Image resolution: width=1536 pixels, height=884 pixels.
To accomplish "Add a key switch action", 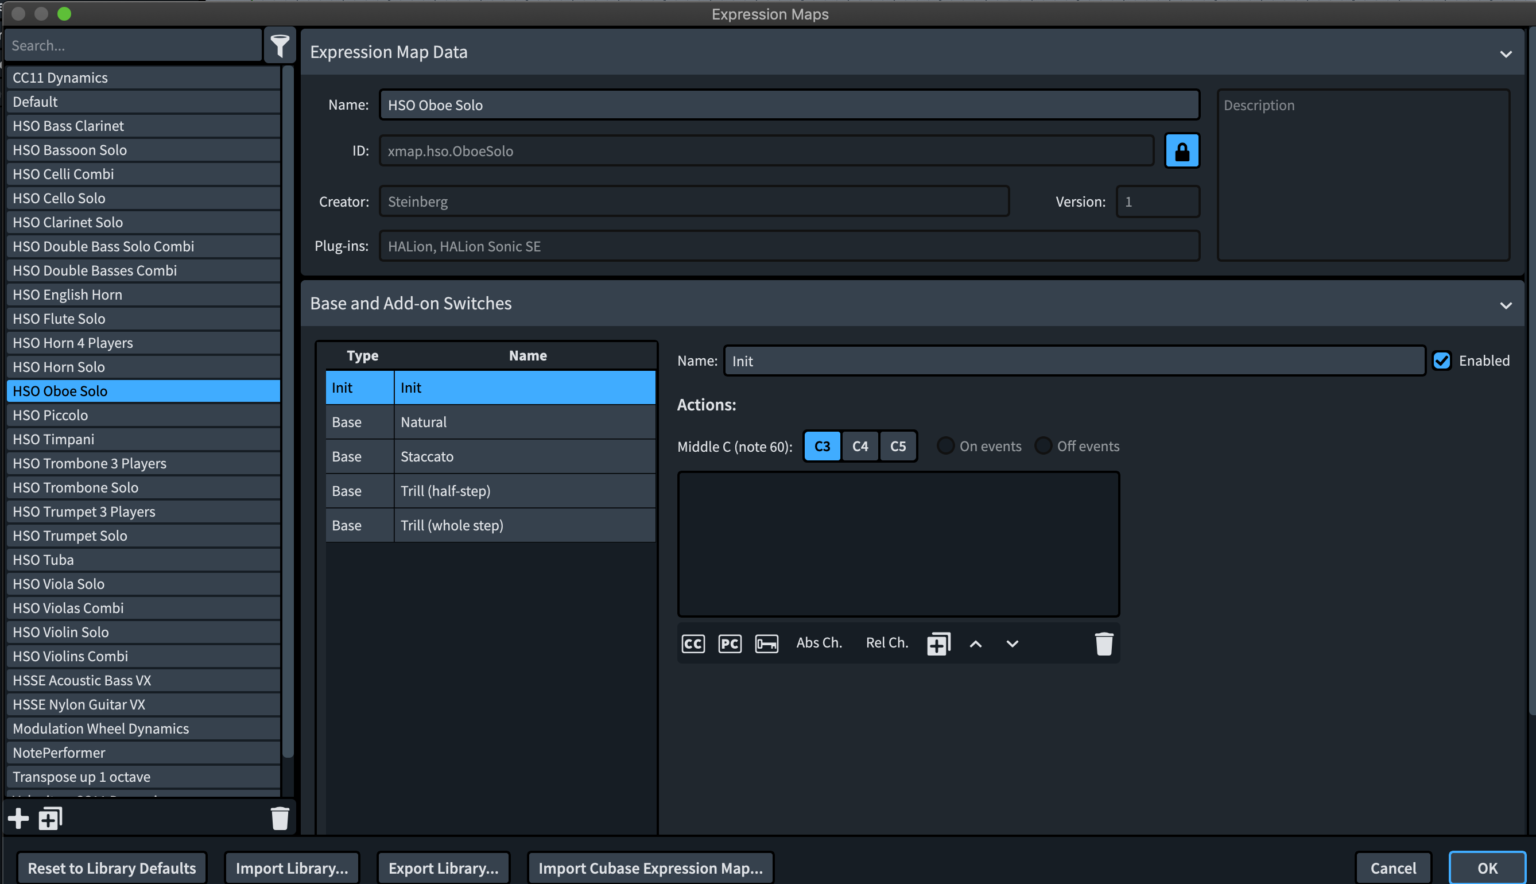I will pos(767,644).
